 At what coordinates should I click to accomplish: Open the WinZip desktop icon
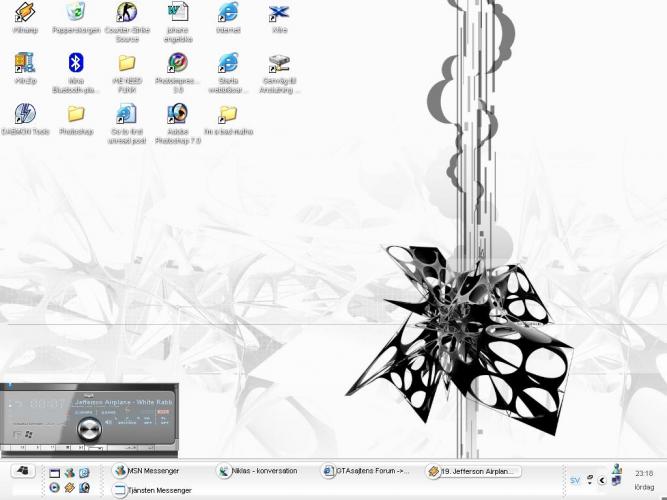pos(25,64)
